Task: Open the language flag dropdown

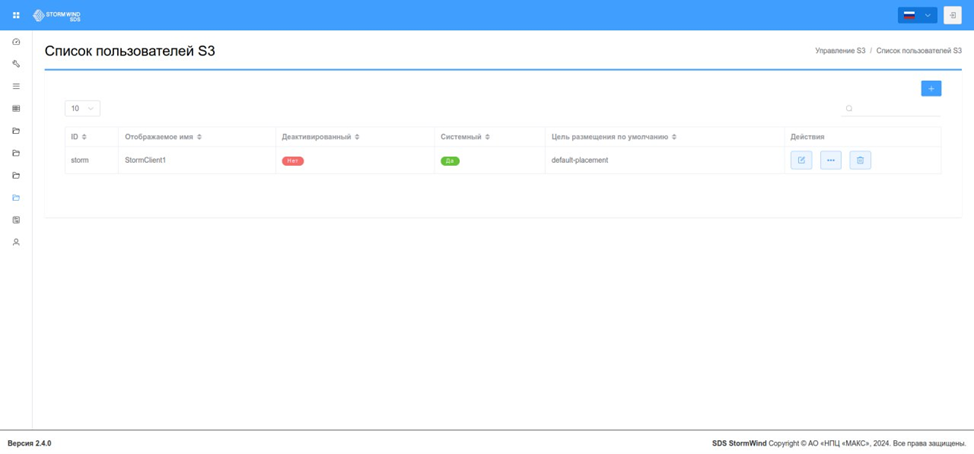Action: click(x=917, y=15)
